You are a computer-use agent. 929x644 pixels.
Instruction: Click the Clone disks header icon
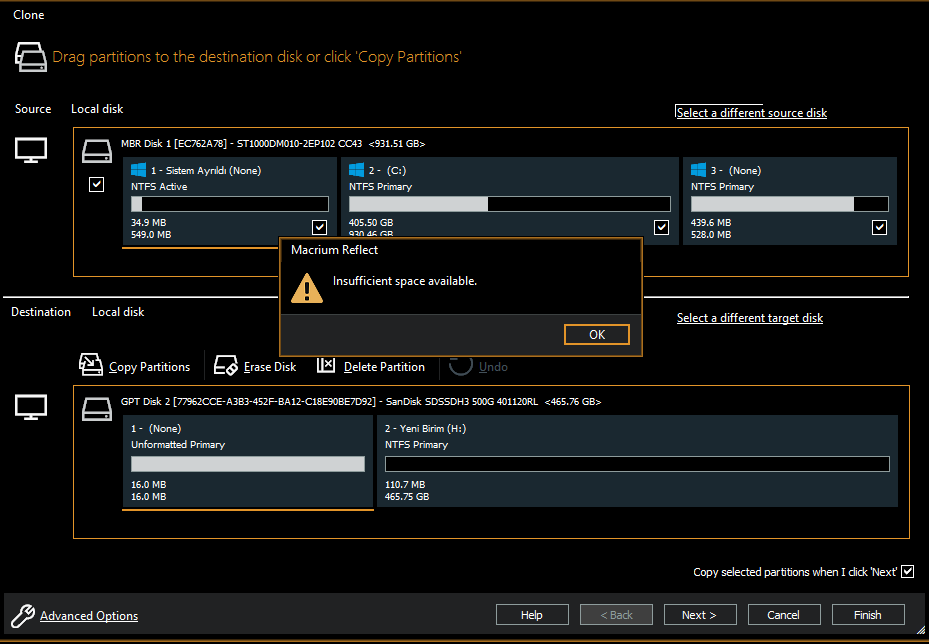pos(31,57)
